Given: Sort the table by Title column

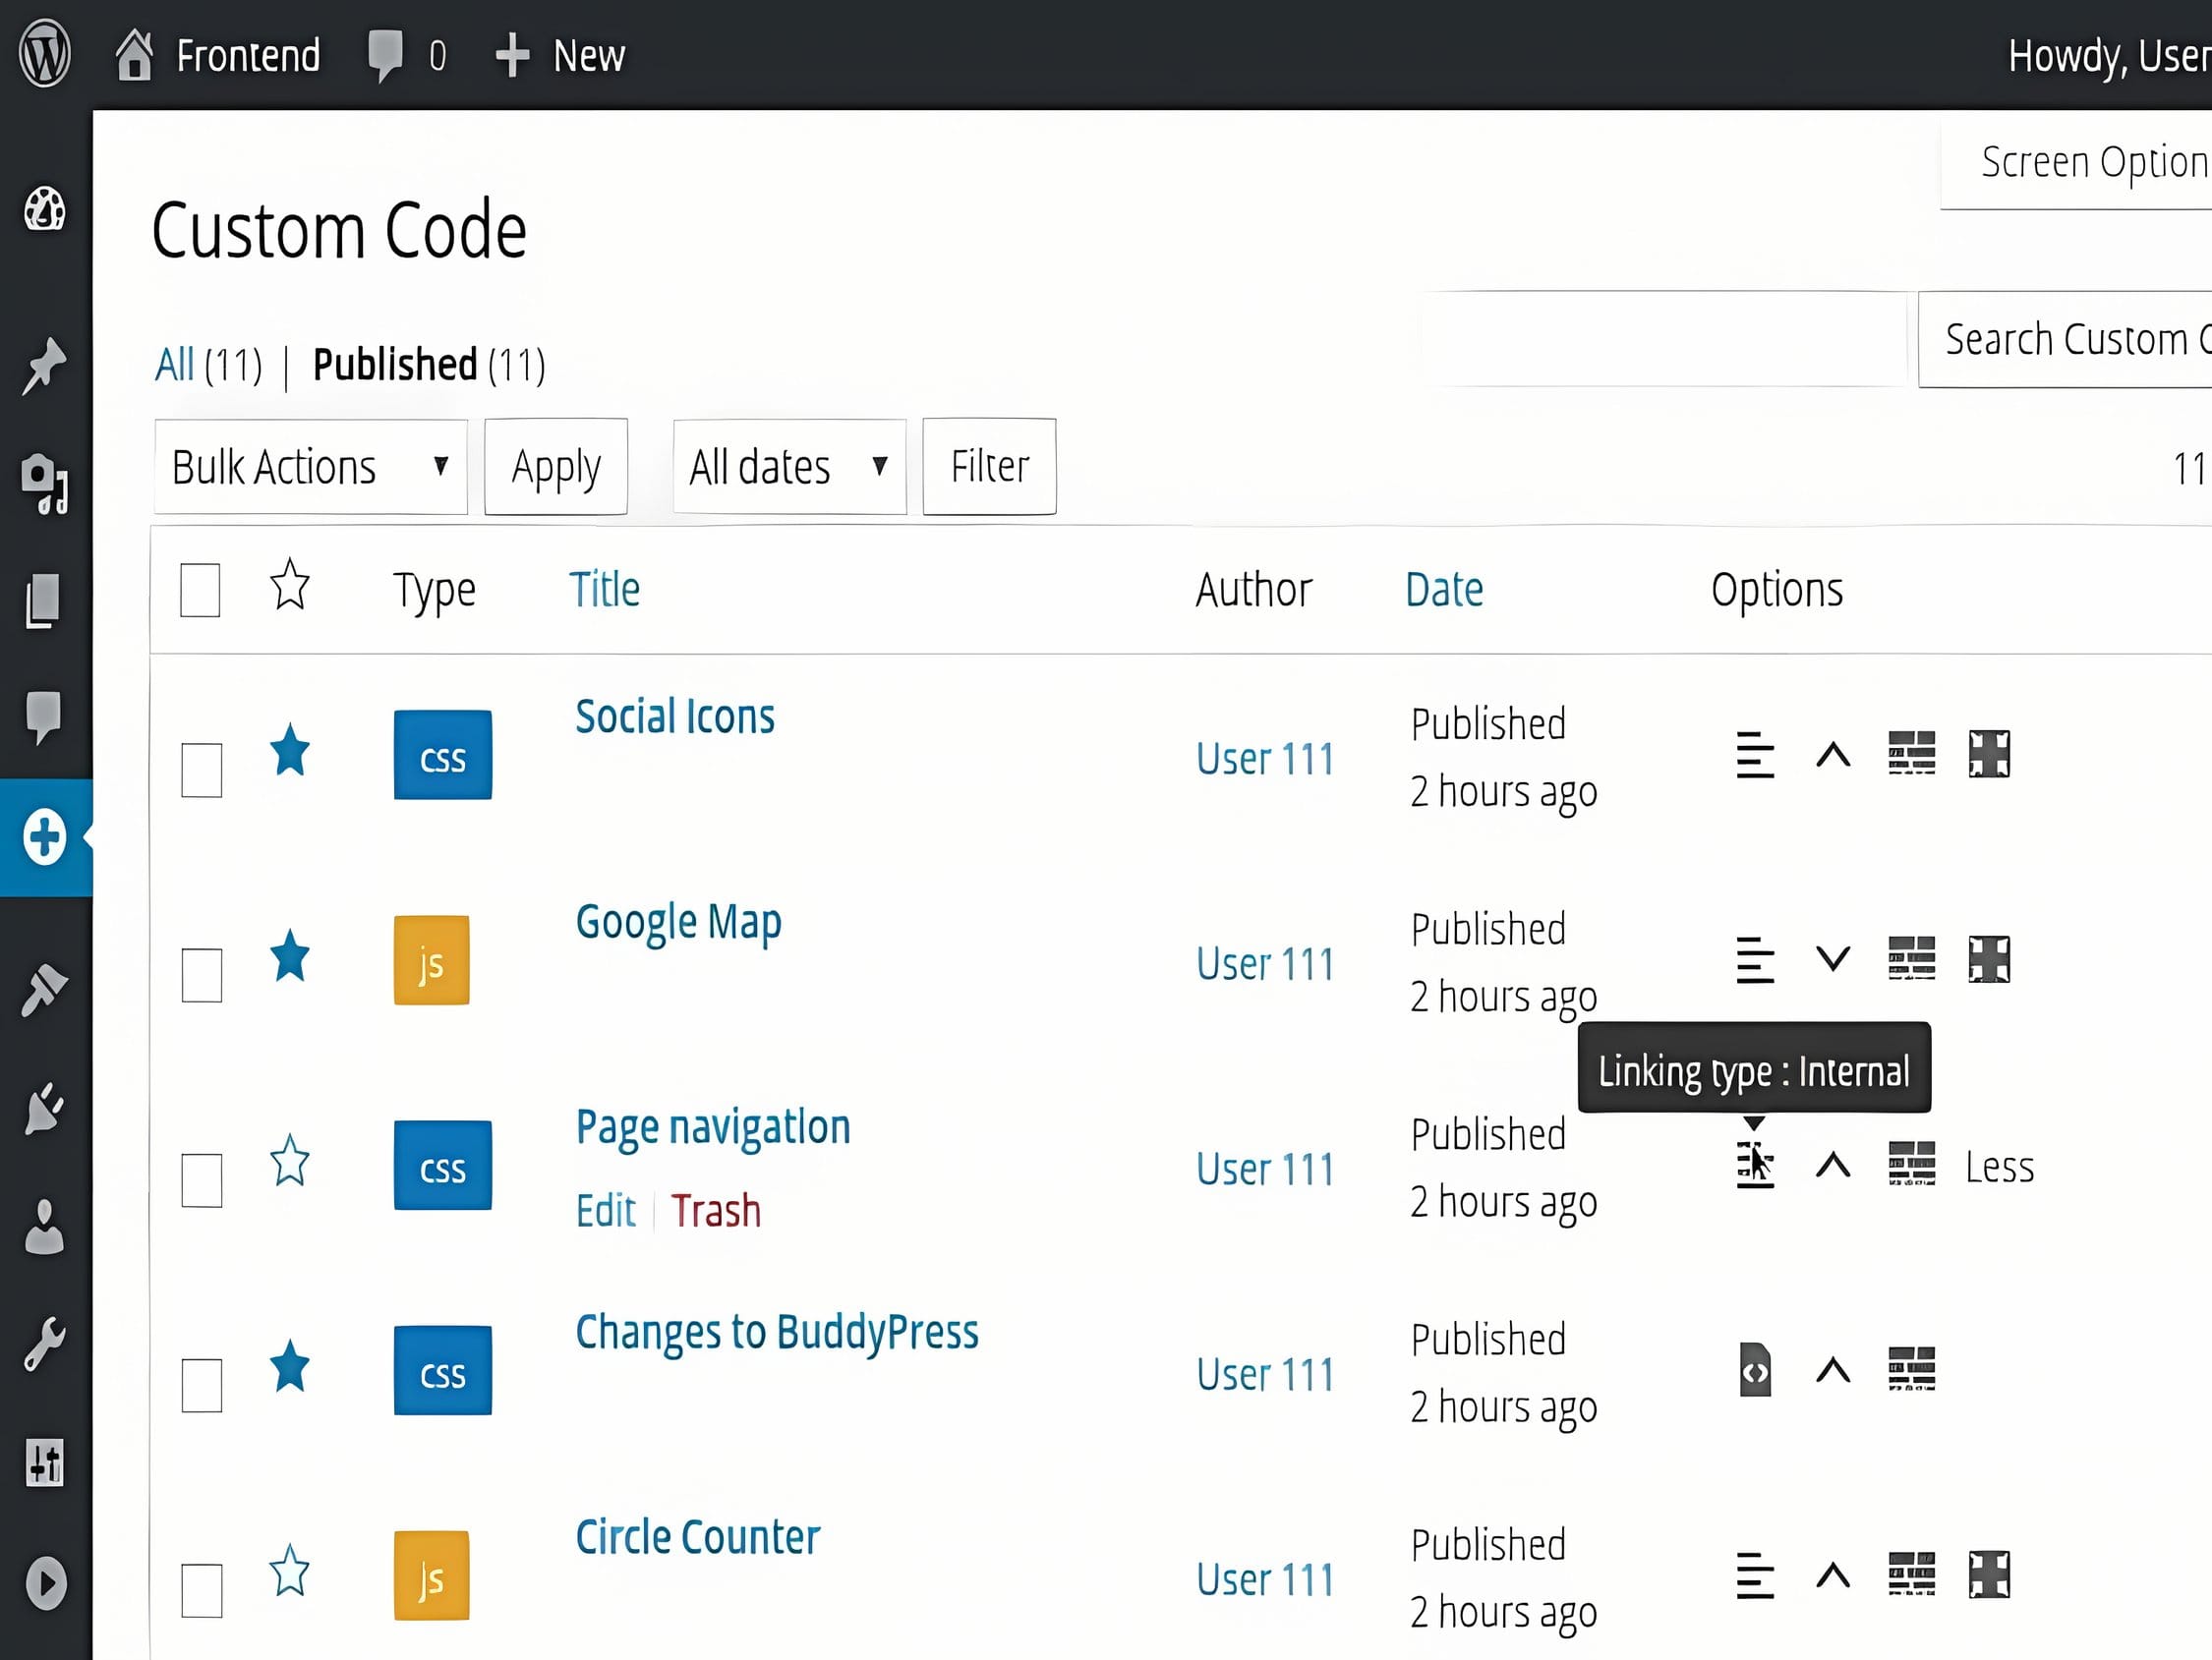Looking at the screenshot, I should coord(604,589).
